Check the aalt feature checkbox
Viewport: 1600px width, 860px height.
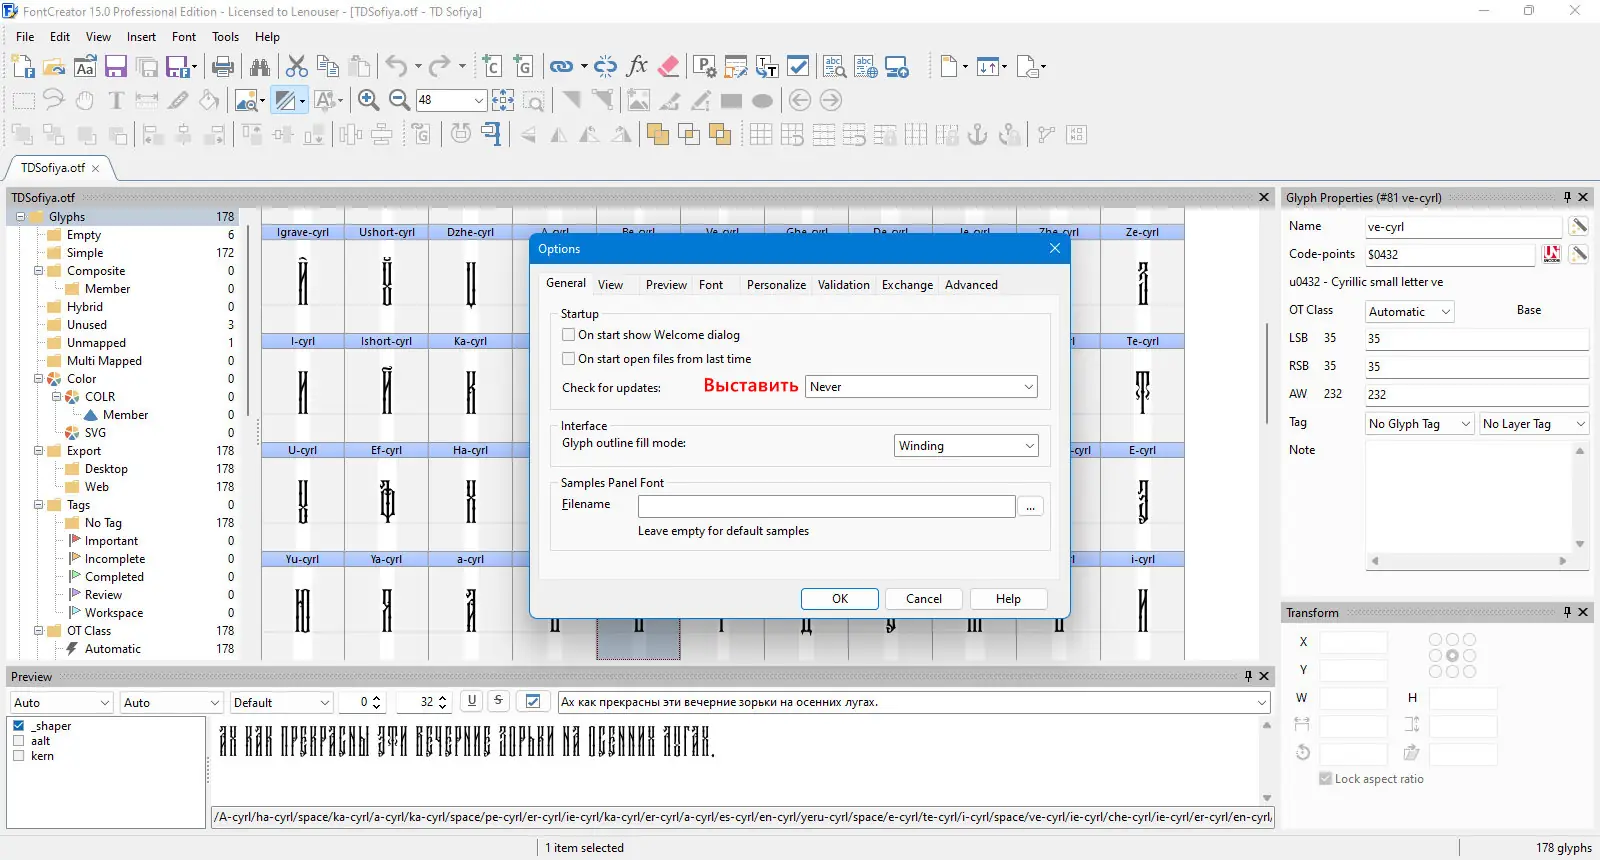19,741
